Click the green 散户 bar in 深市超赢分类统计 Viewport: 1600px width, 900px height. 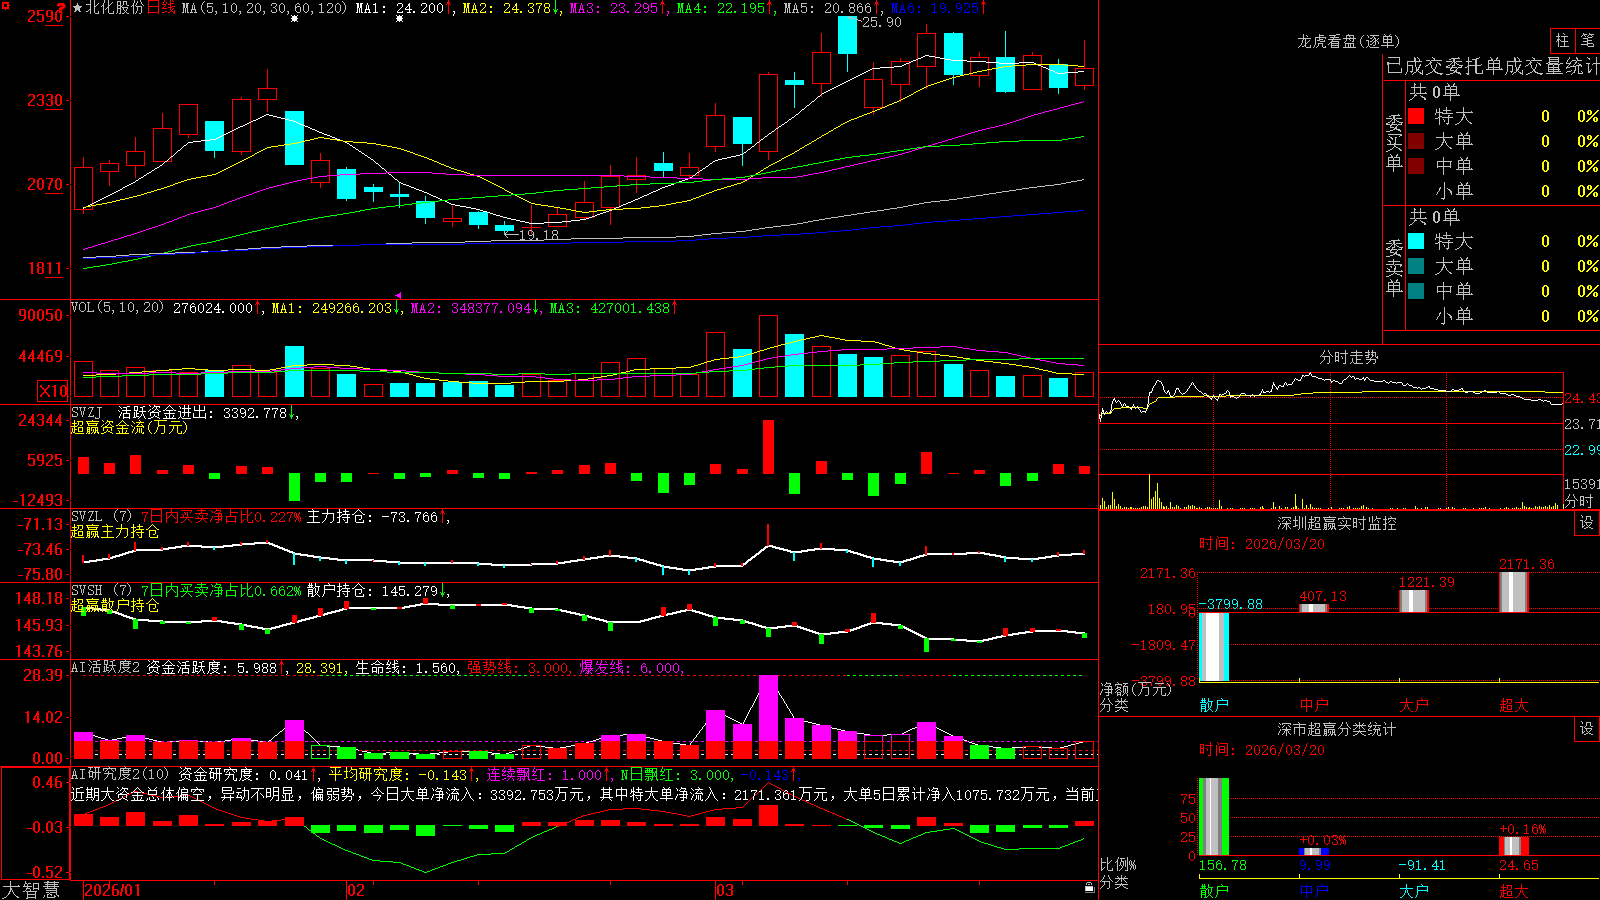1214,816
